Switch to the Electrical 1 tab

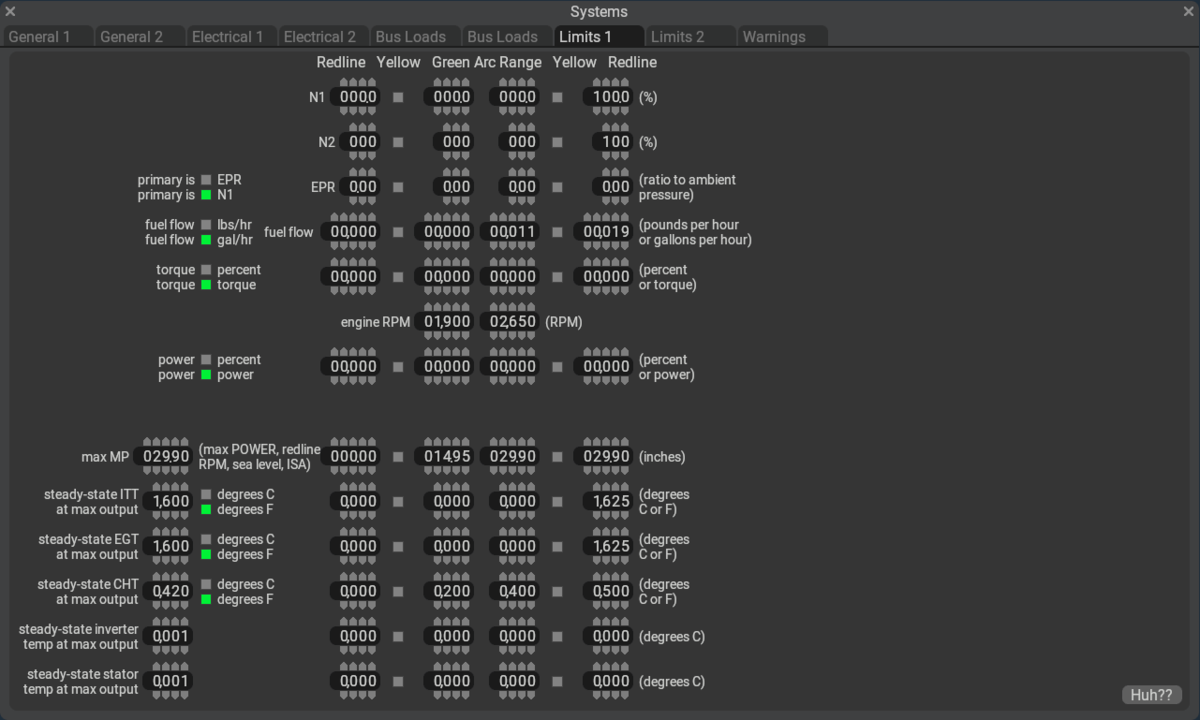[x=228, y=37]
